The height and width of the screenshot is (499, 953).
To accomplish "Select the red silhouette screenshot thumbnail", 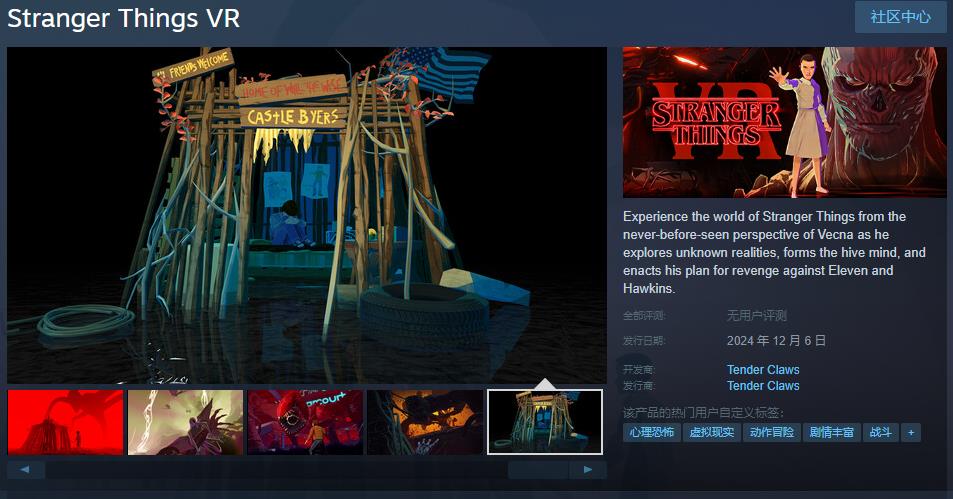I will point(65,422).
